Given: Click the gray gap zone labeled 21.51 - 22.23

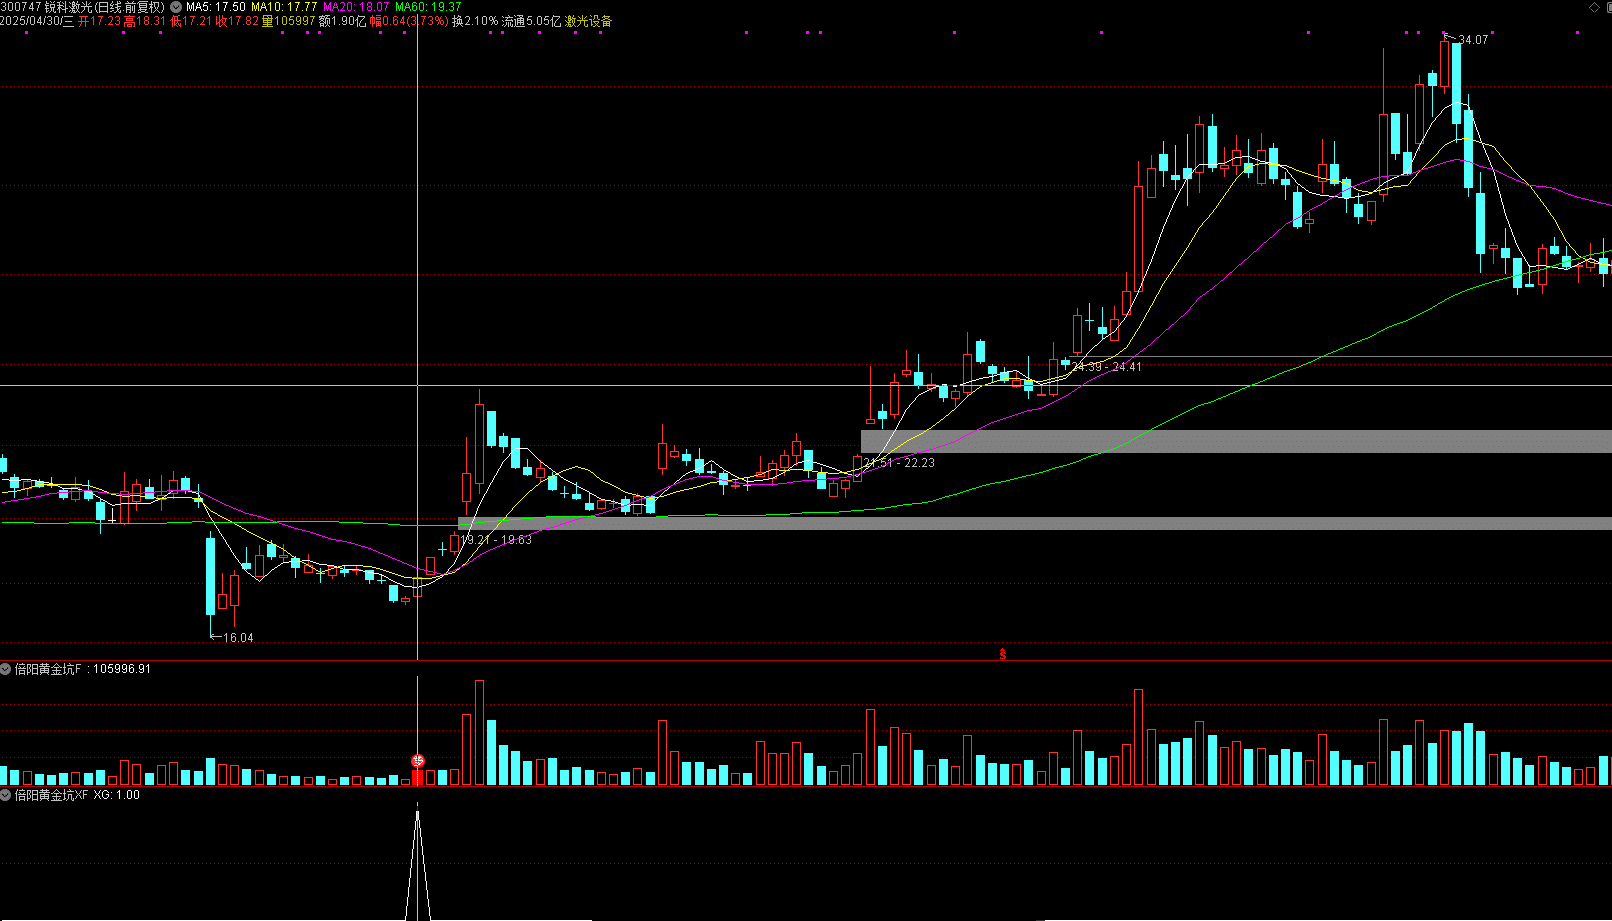Looking at the screenshot, I should pos(1200,441).
